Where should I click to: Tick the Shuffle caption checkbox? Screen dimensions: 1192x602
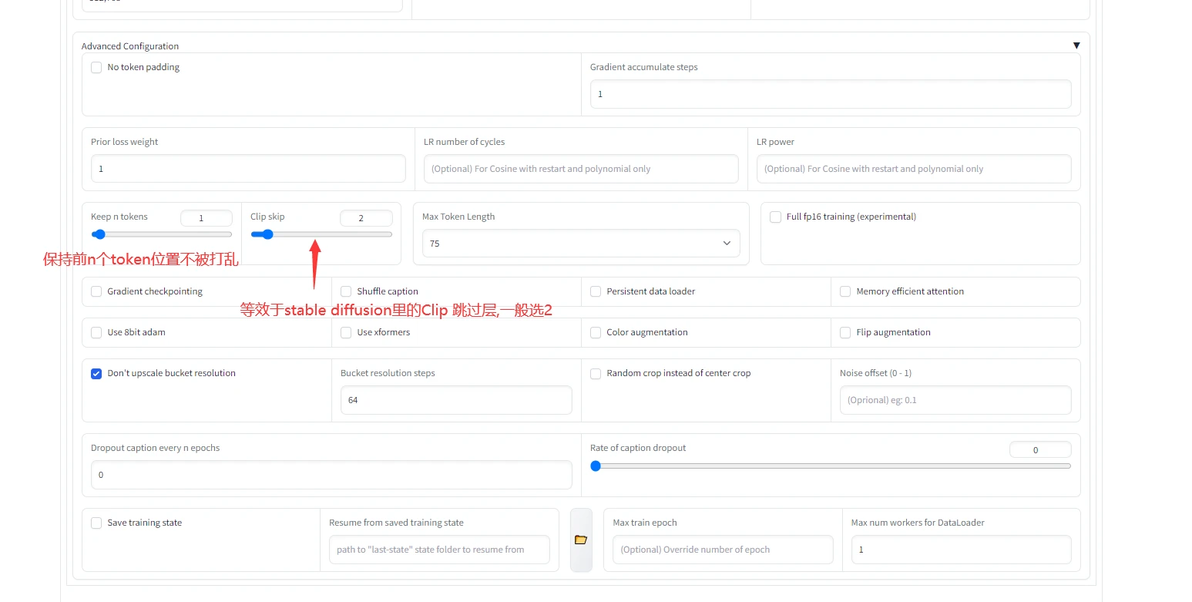coord(346,291)
